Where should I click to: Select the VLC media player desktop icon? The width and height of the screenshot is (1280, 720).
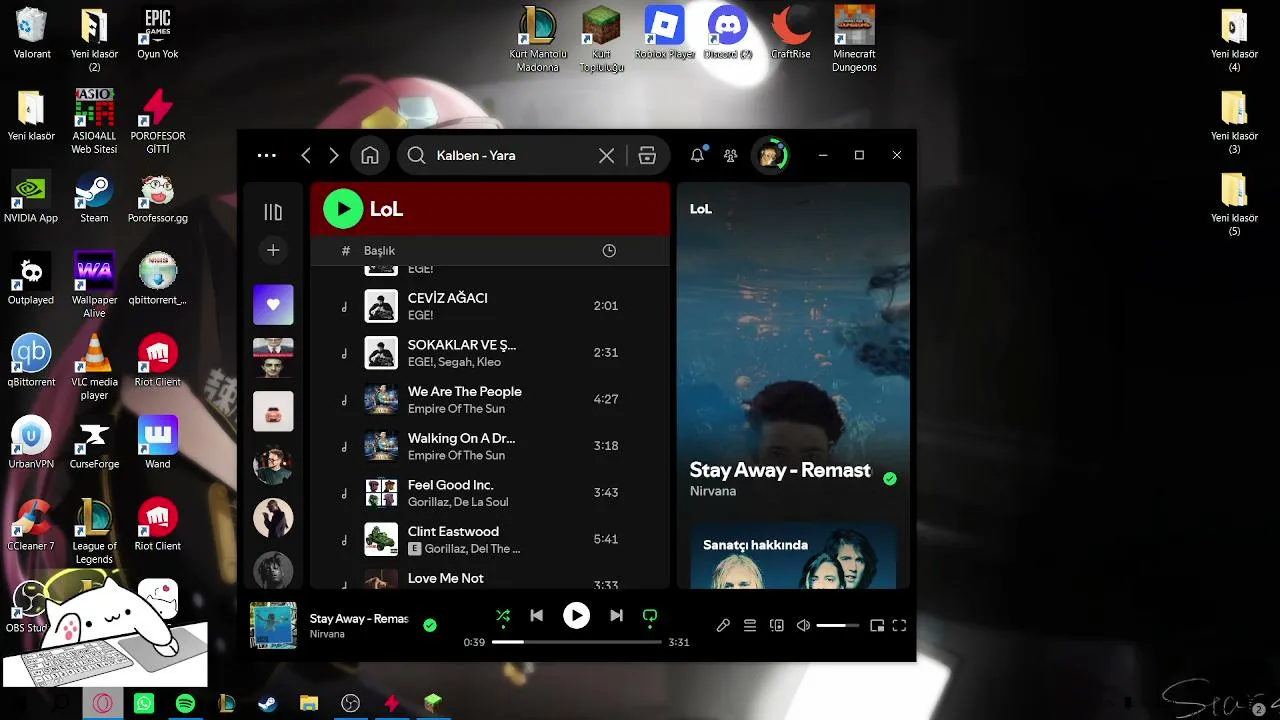click(94, 367)
